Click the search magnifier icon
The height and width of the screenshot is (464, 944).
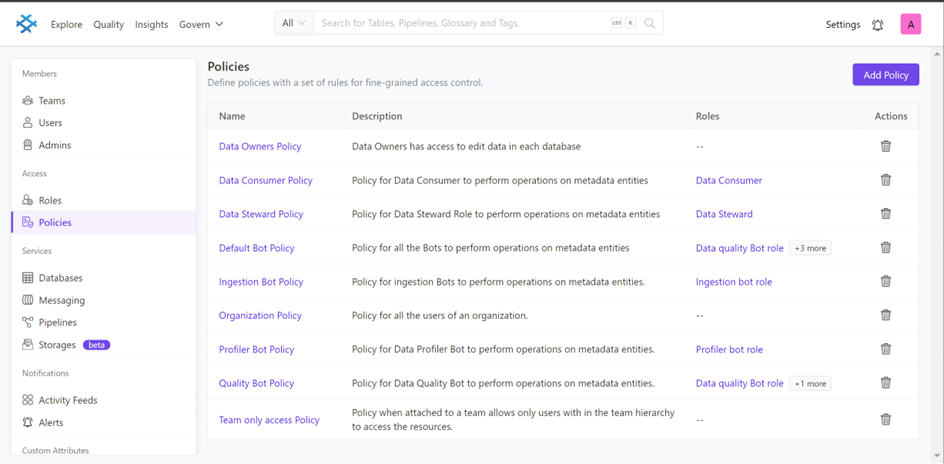[650, 23]
